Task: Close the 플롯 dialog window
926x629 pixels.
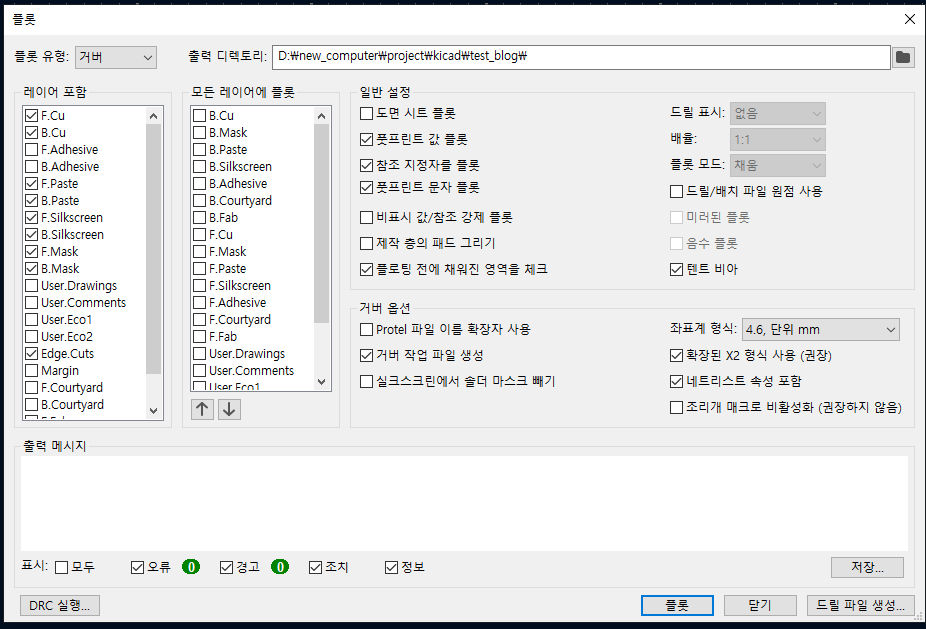Action: pyautogui.click(x=909, y=19)
